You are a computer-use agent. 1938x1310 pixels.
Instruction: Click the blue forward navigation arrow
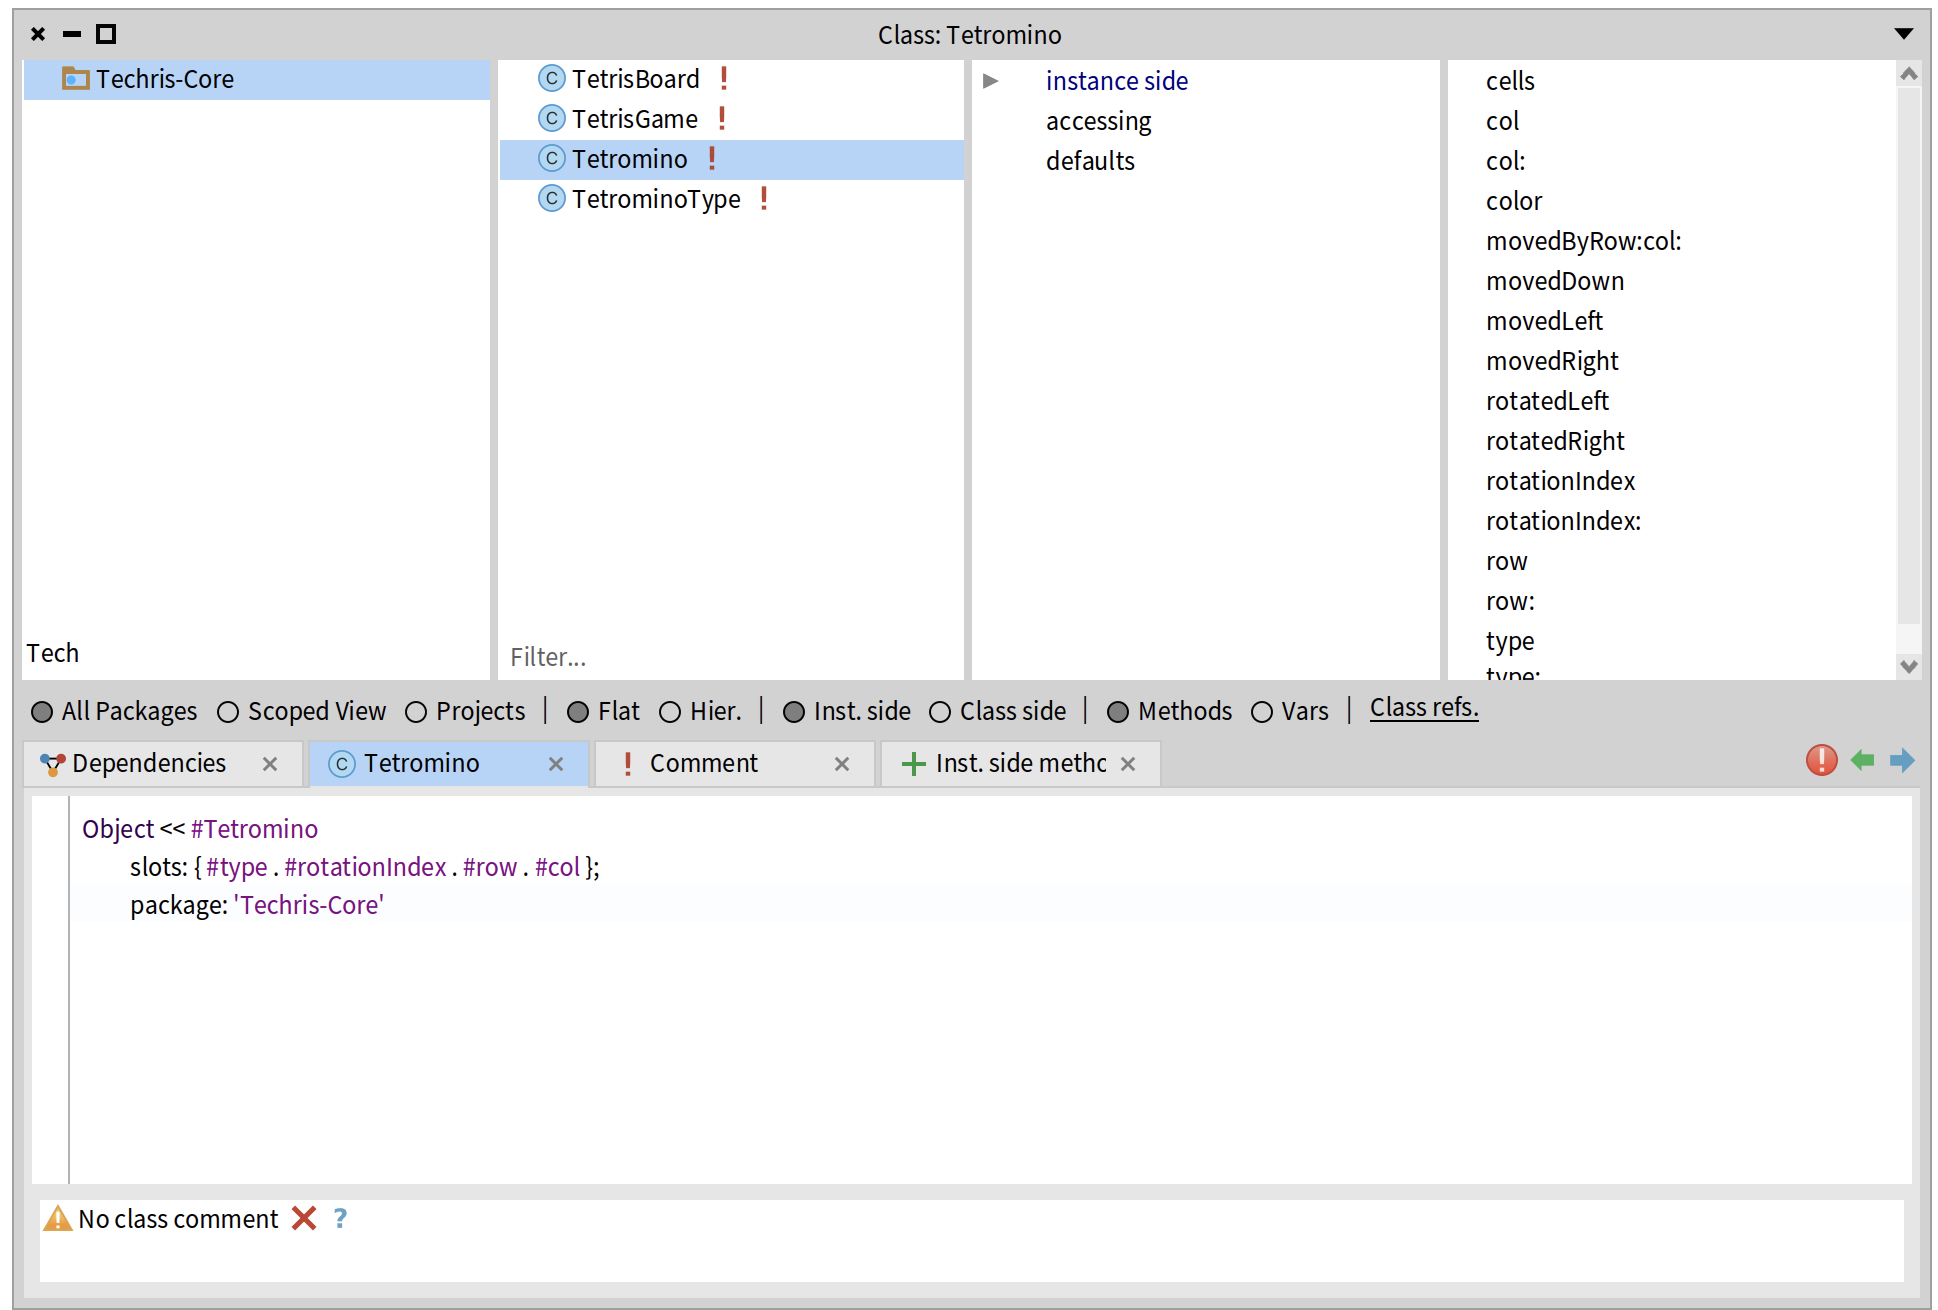click(x=1901, y=760)
